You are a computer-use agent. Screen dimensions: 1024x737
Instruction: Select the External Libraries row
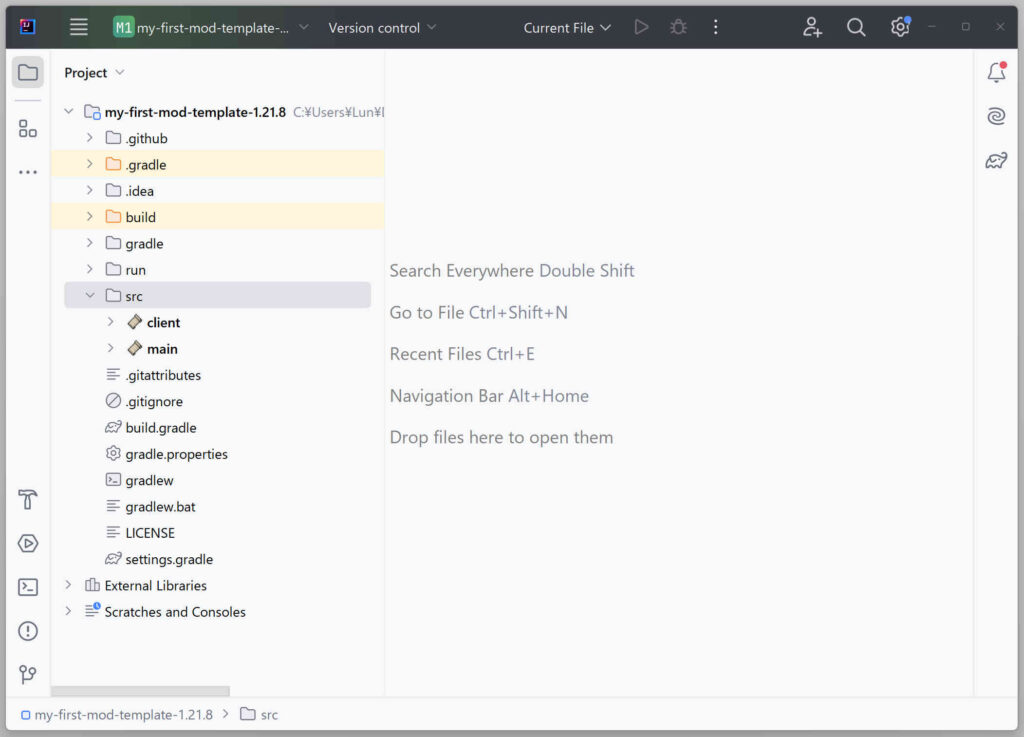point(217,585)
